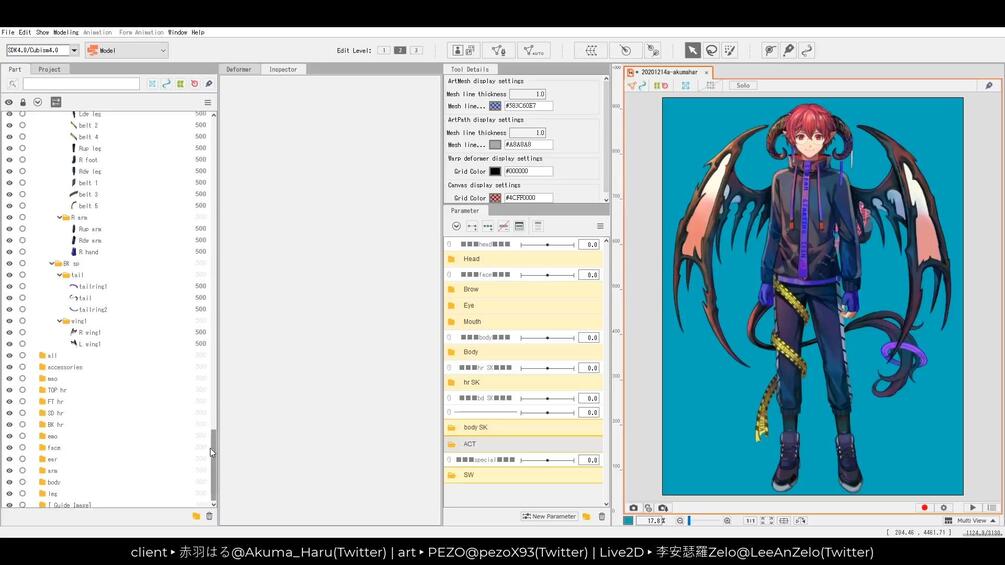
Task: Open the Multi View dropdown
Action: click(x=971, y=521)
